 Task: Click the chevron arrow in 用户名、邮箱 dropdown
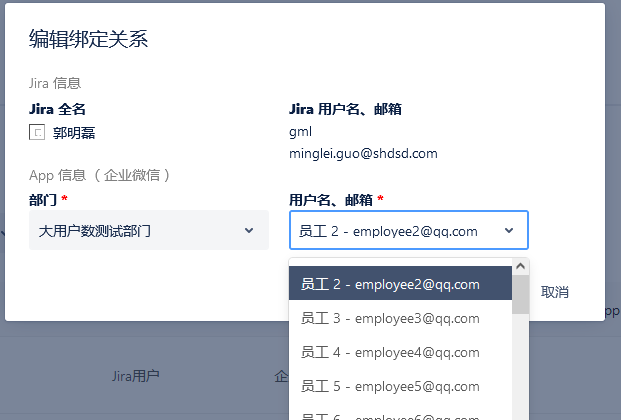509,231
